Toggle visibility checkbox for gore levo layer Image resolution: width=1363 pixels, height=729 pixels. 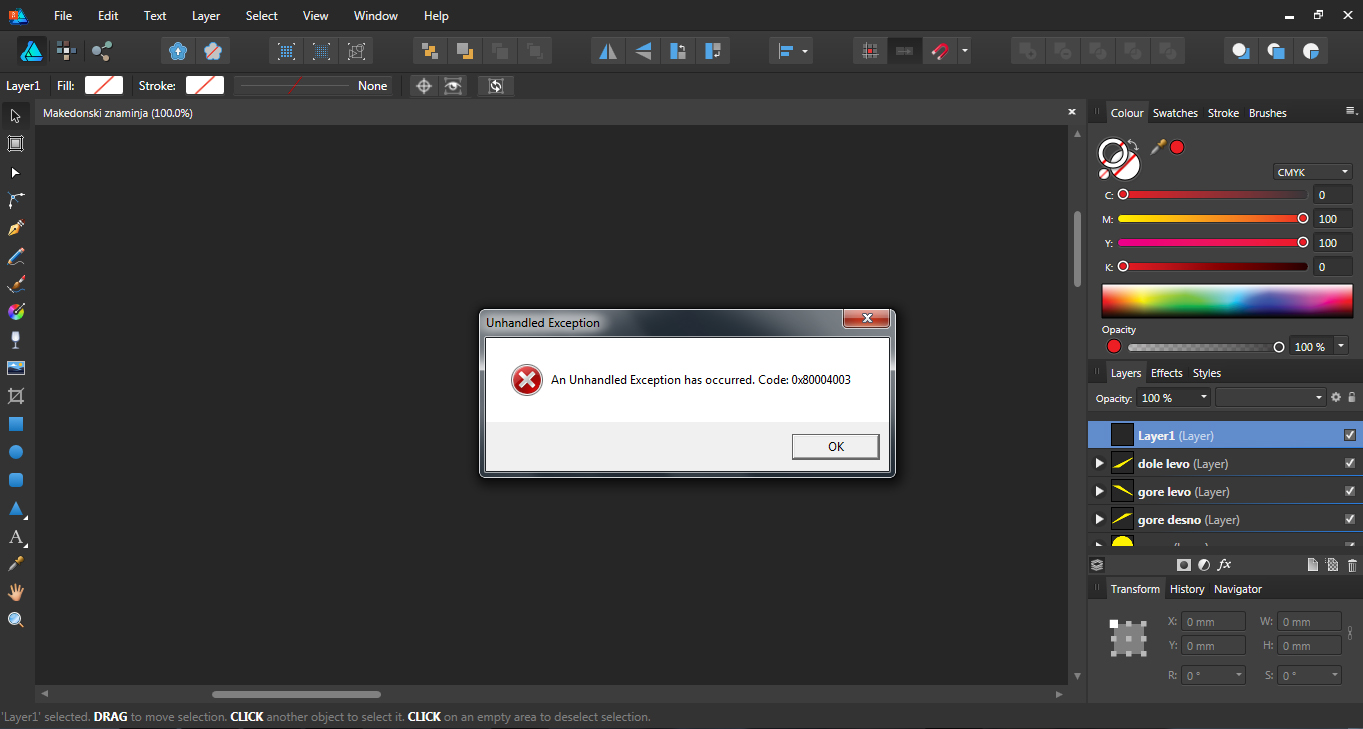click(x=1350, y=491)
